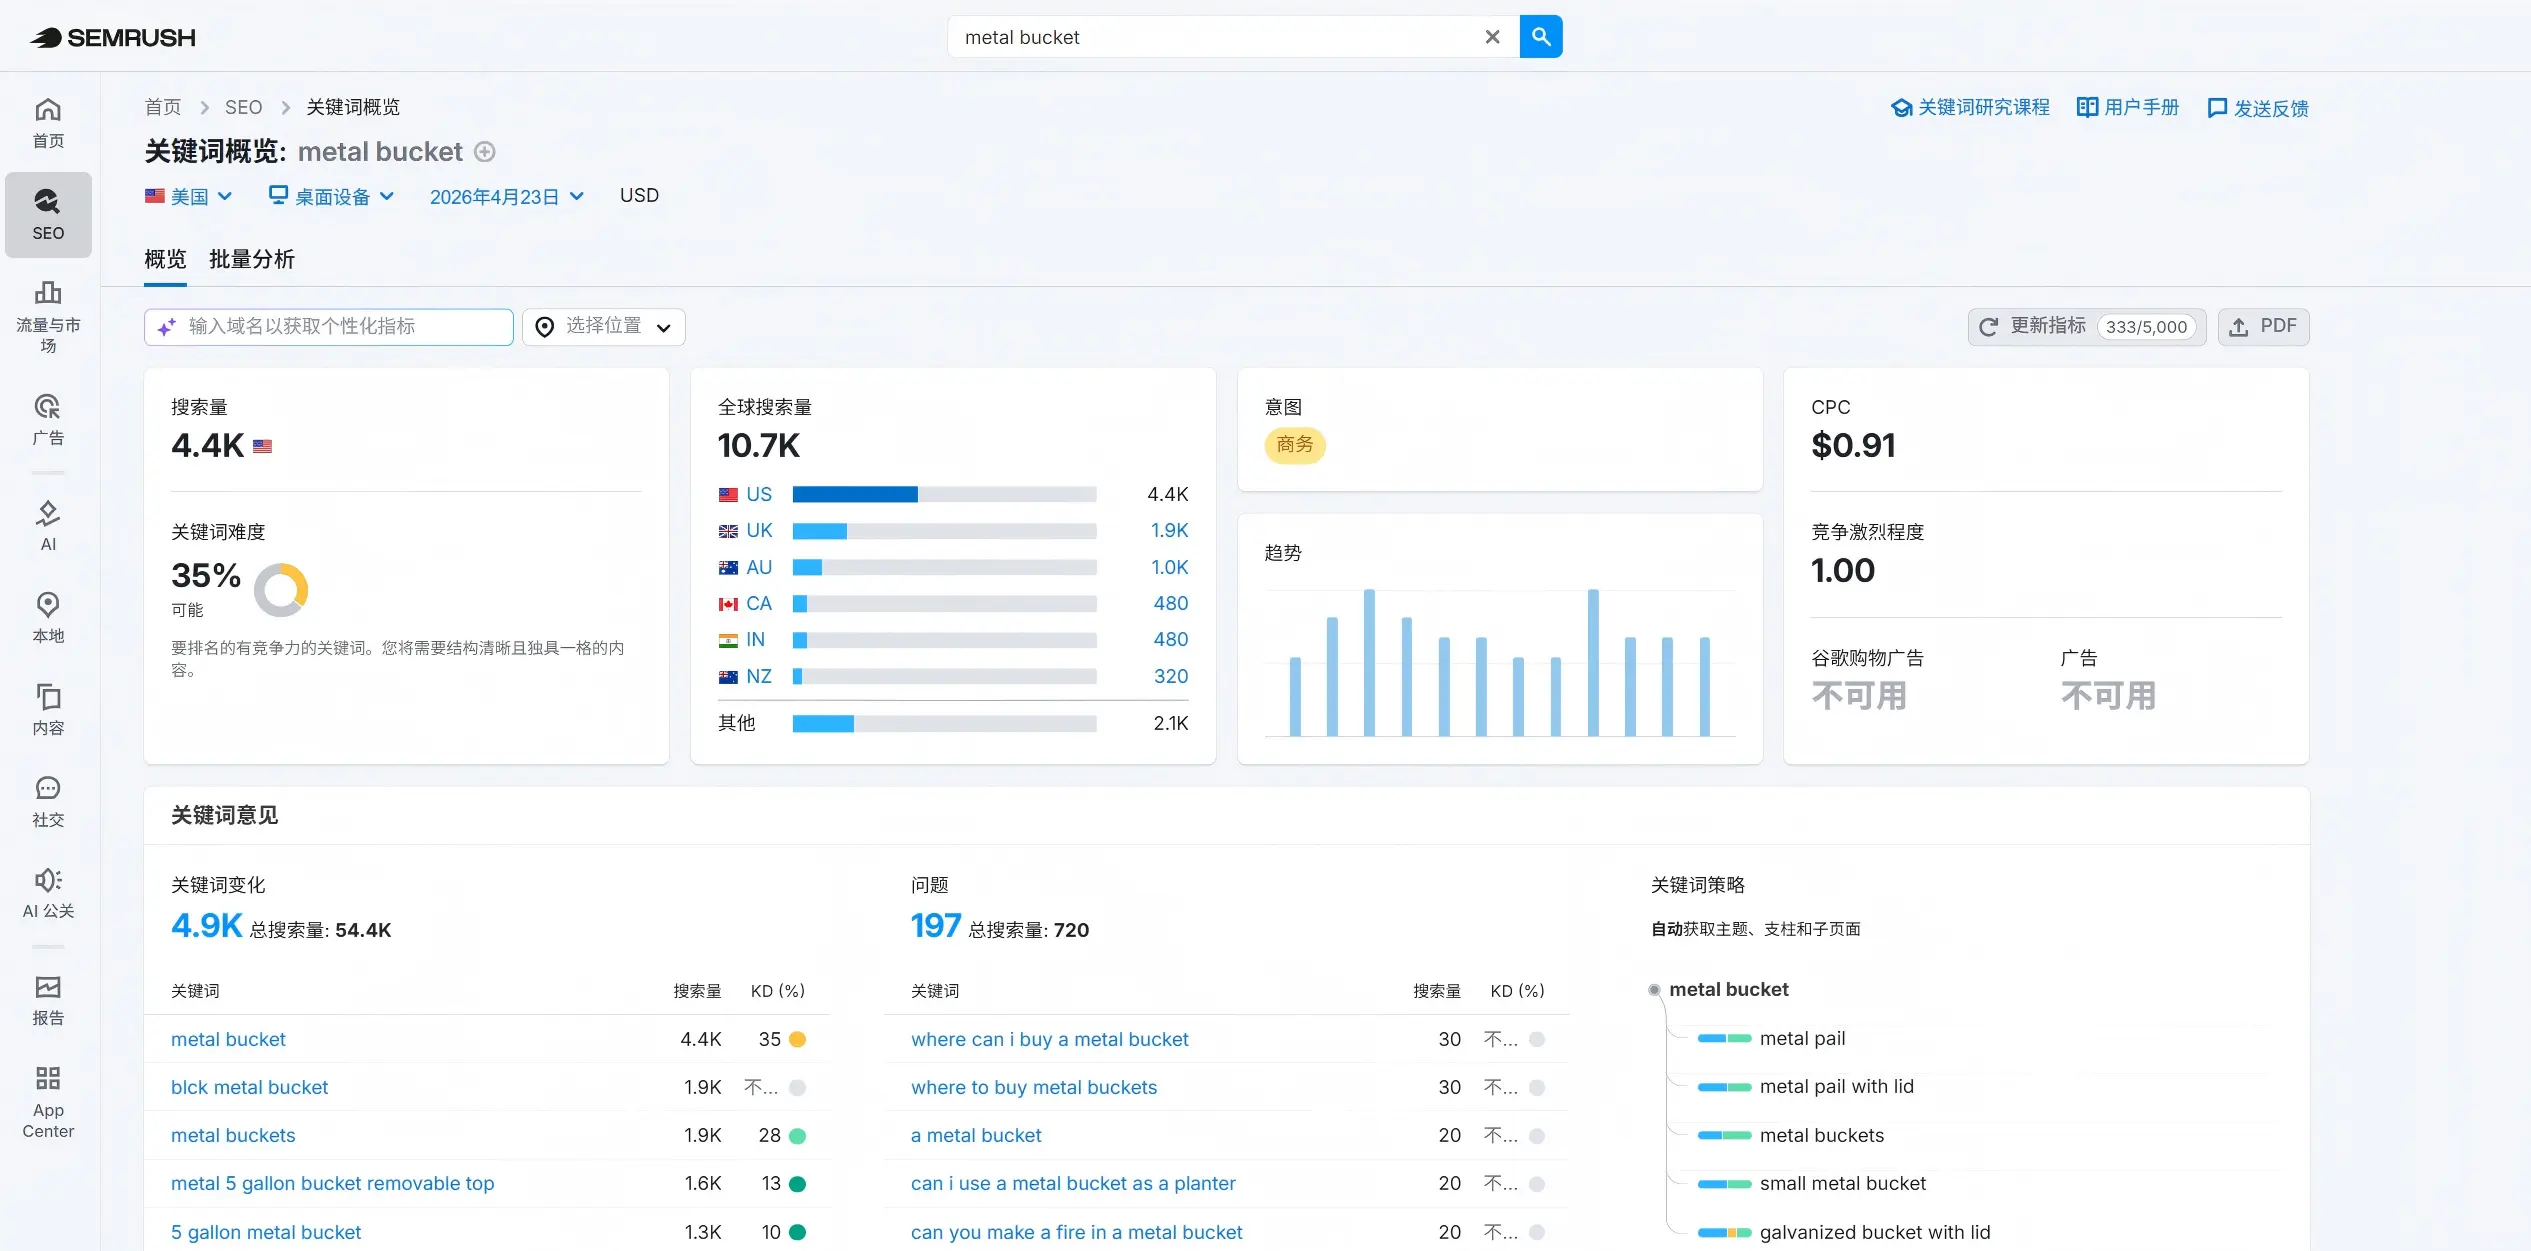Click UK row in global volume
This screenshot has width=2531, height=1251.
pyautogui.click(x=953, y=531)
